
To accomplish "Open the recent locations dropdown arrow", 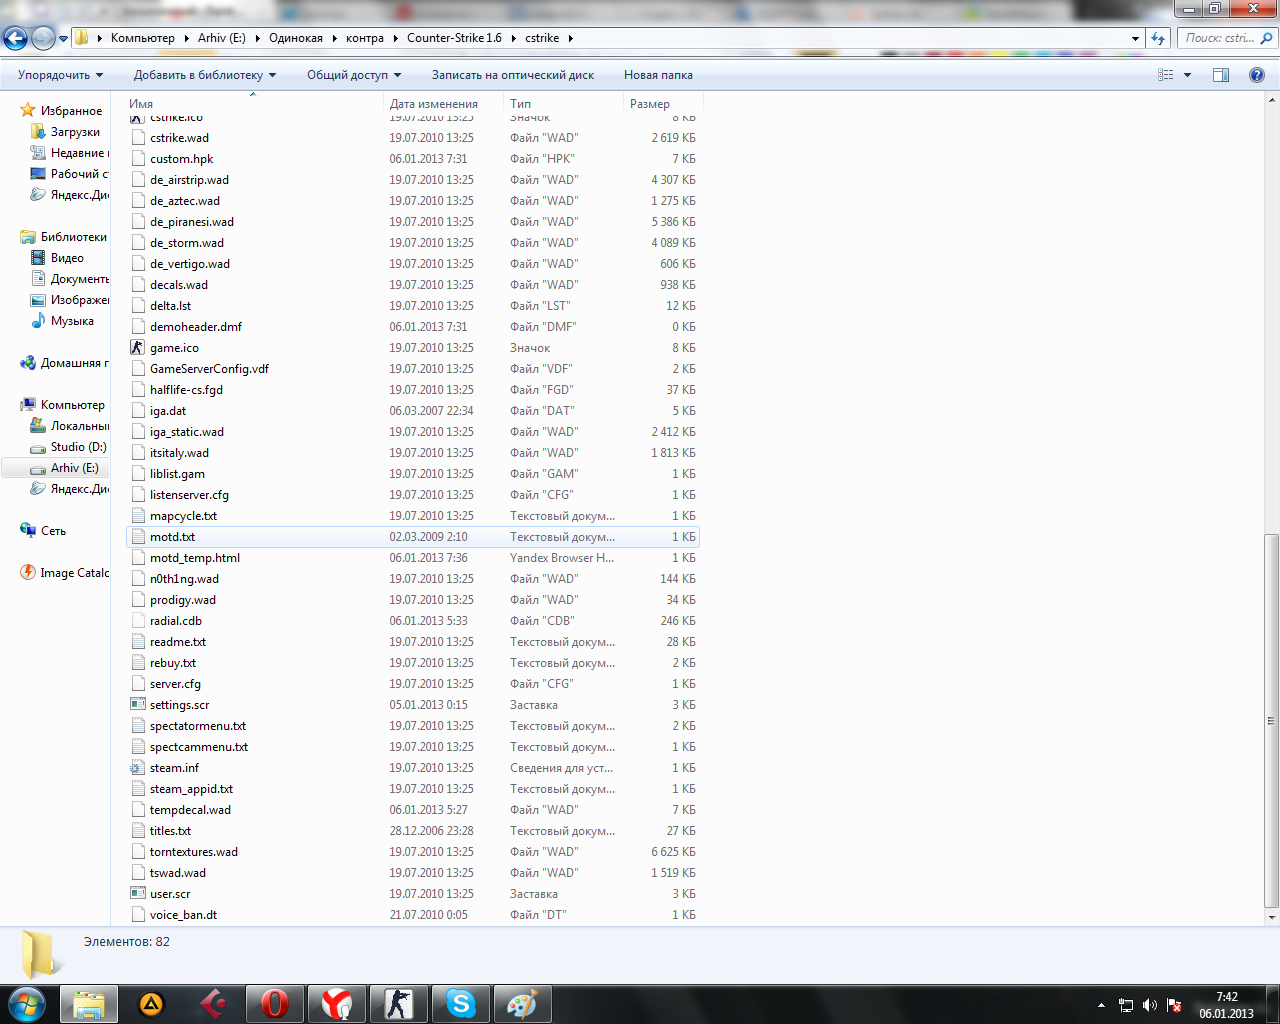I will [x=64, y=39].
